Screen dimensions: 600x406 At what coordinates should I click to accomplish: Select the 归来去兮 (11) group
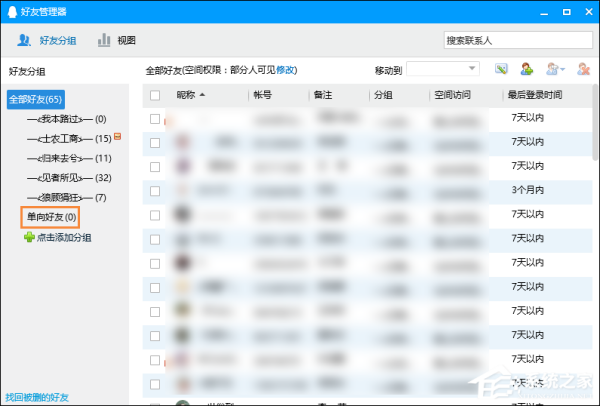[x=69, y=158]
